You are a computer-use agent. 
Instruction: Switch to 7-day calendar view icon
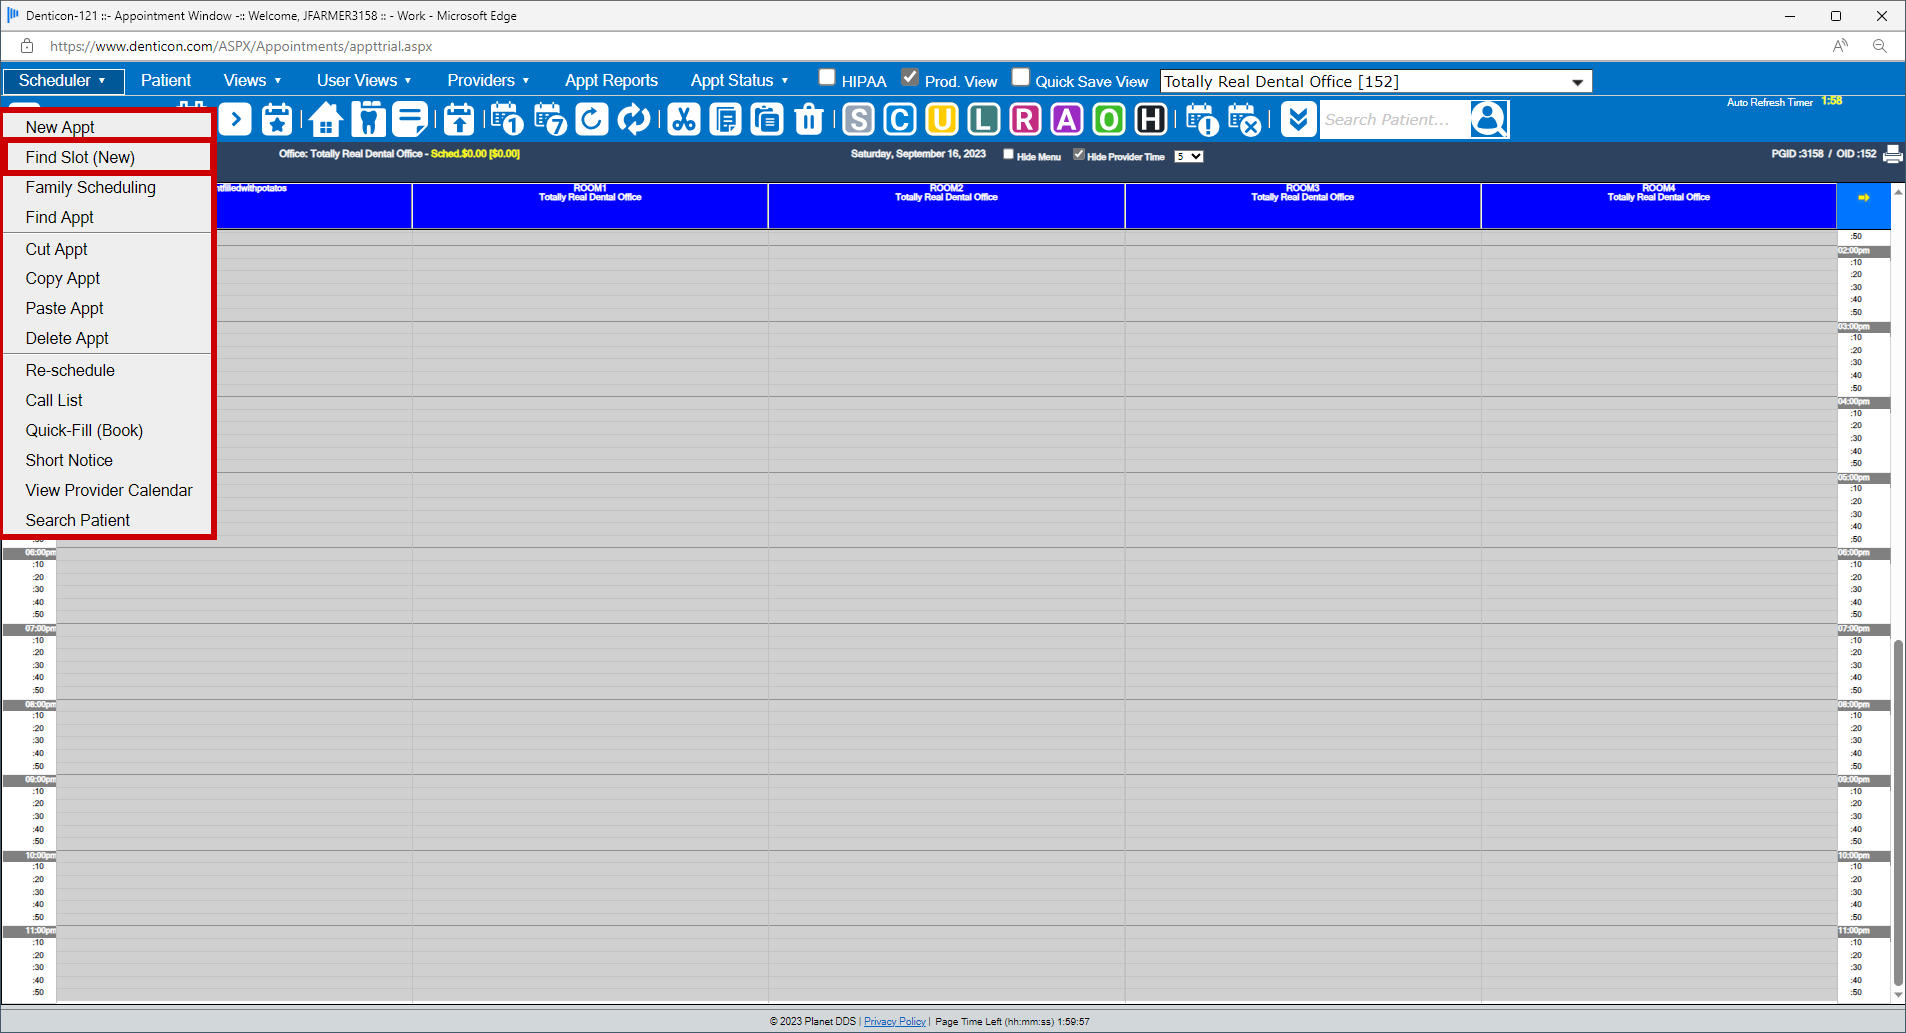pos(550,120)
